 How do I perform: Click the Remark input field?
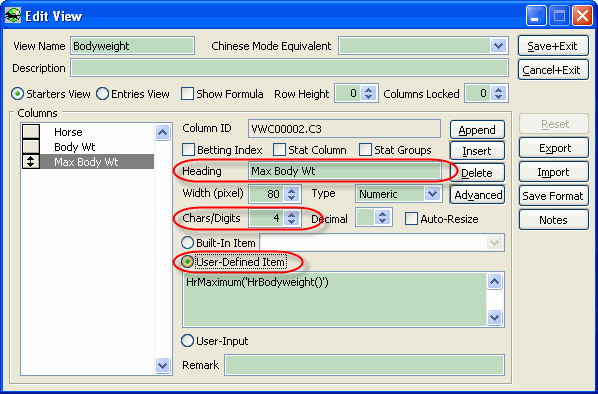(365, 365)
